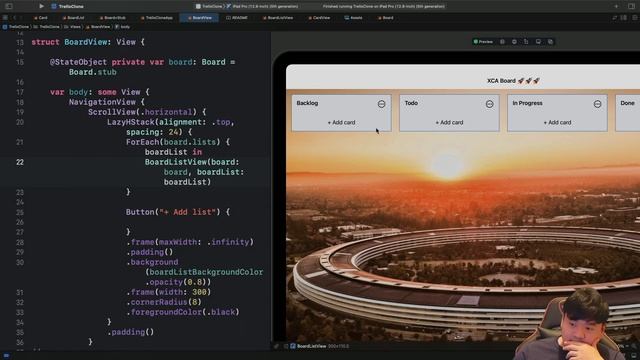Click the TrelloClone project breadcrumb
Screen dimensions: 640x360
click(x=16, y=27)
